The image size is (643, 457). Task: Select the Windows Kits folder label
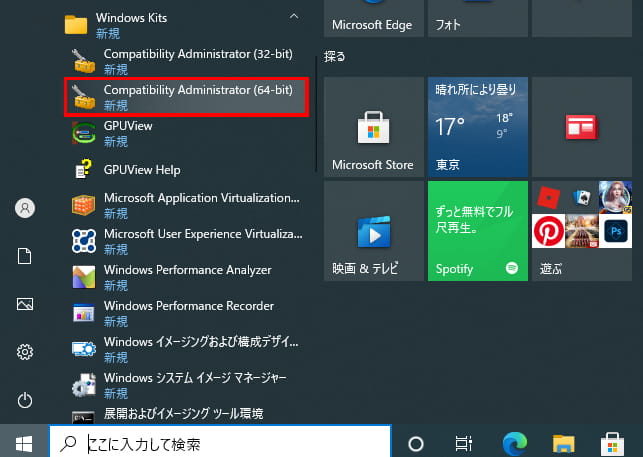pos(131,18)
